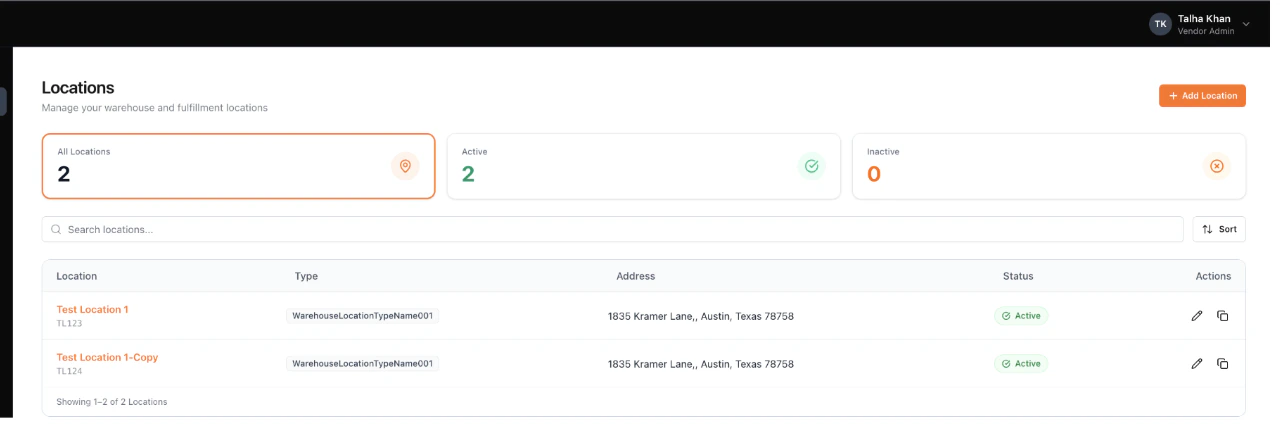This screenshot has height=436, width=1288.
Task: Click Showing 1–2 of 2 Locations text
Action: pyautogui.click(x=112, y=402)
